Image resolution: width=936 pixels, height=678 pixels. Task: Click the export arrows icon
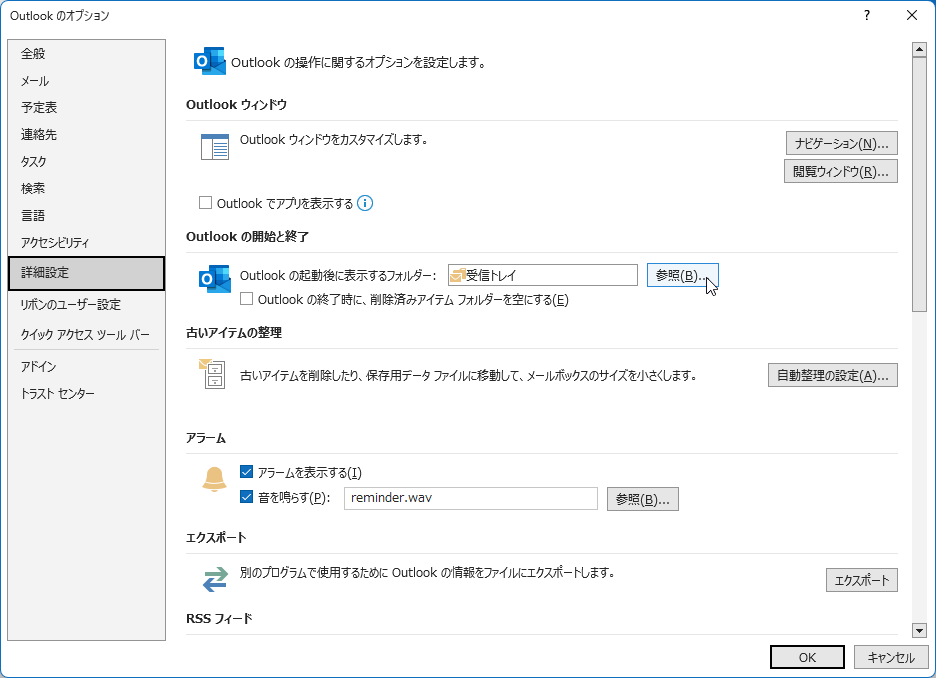click(215, 579)
